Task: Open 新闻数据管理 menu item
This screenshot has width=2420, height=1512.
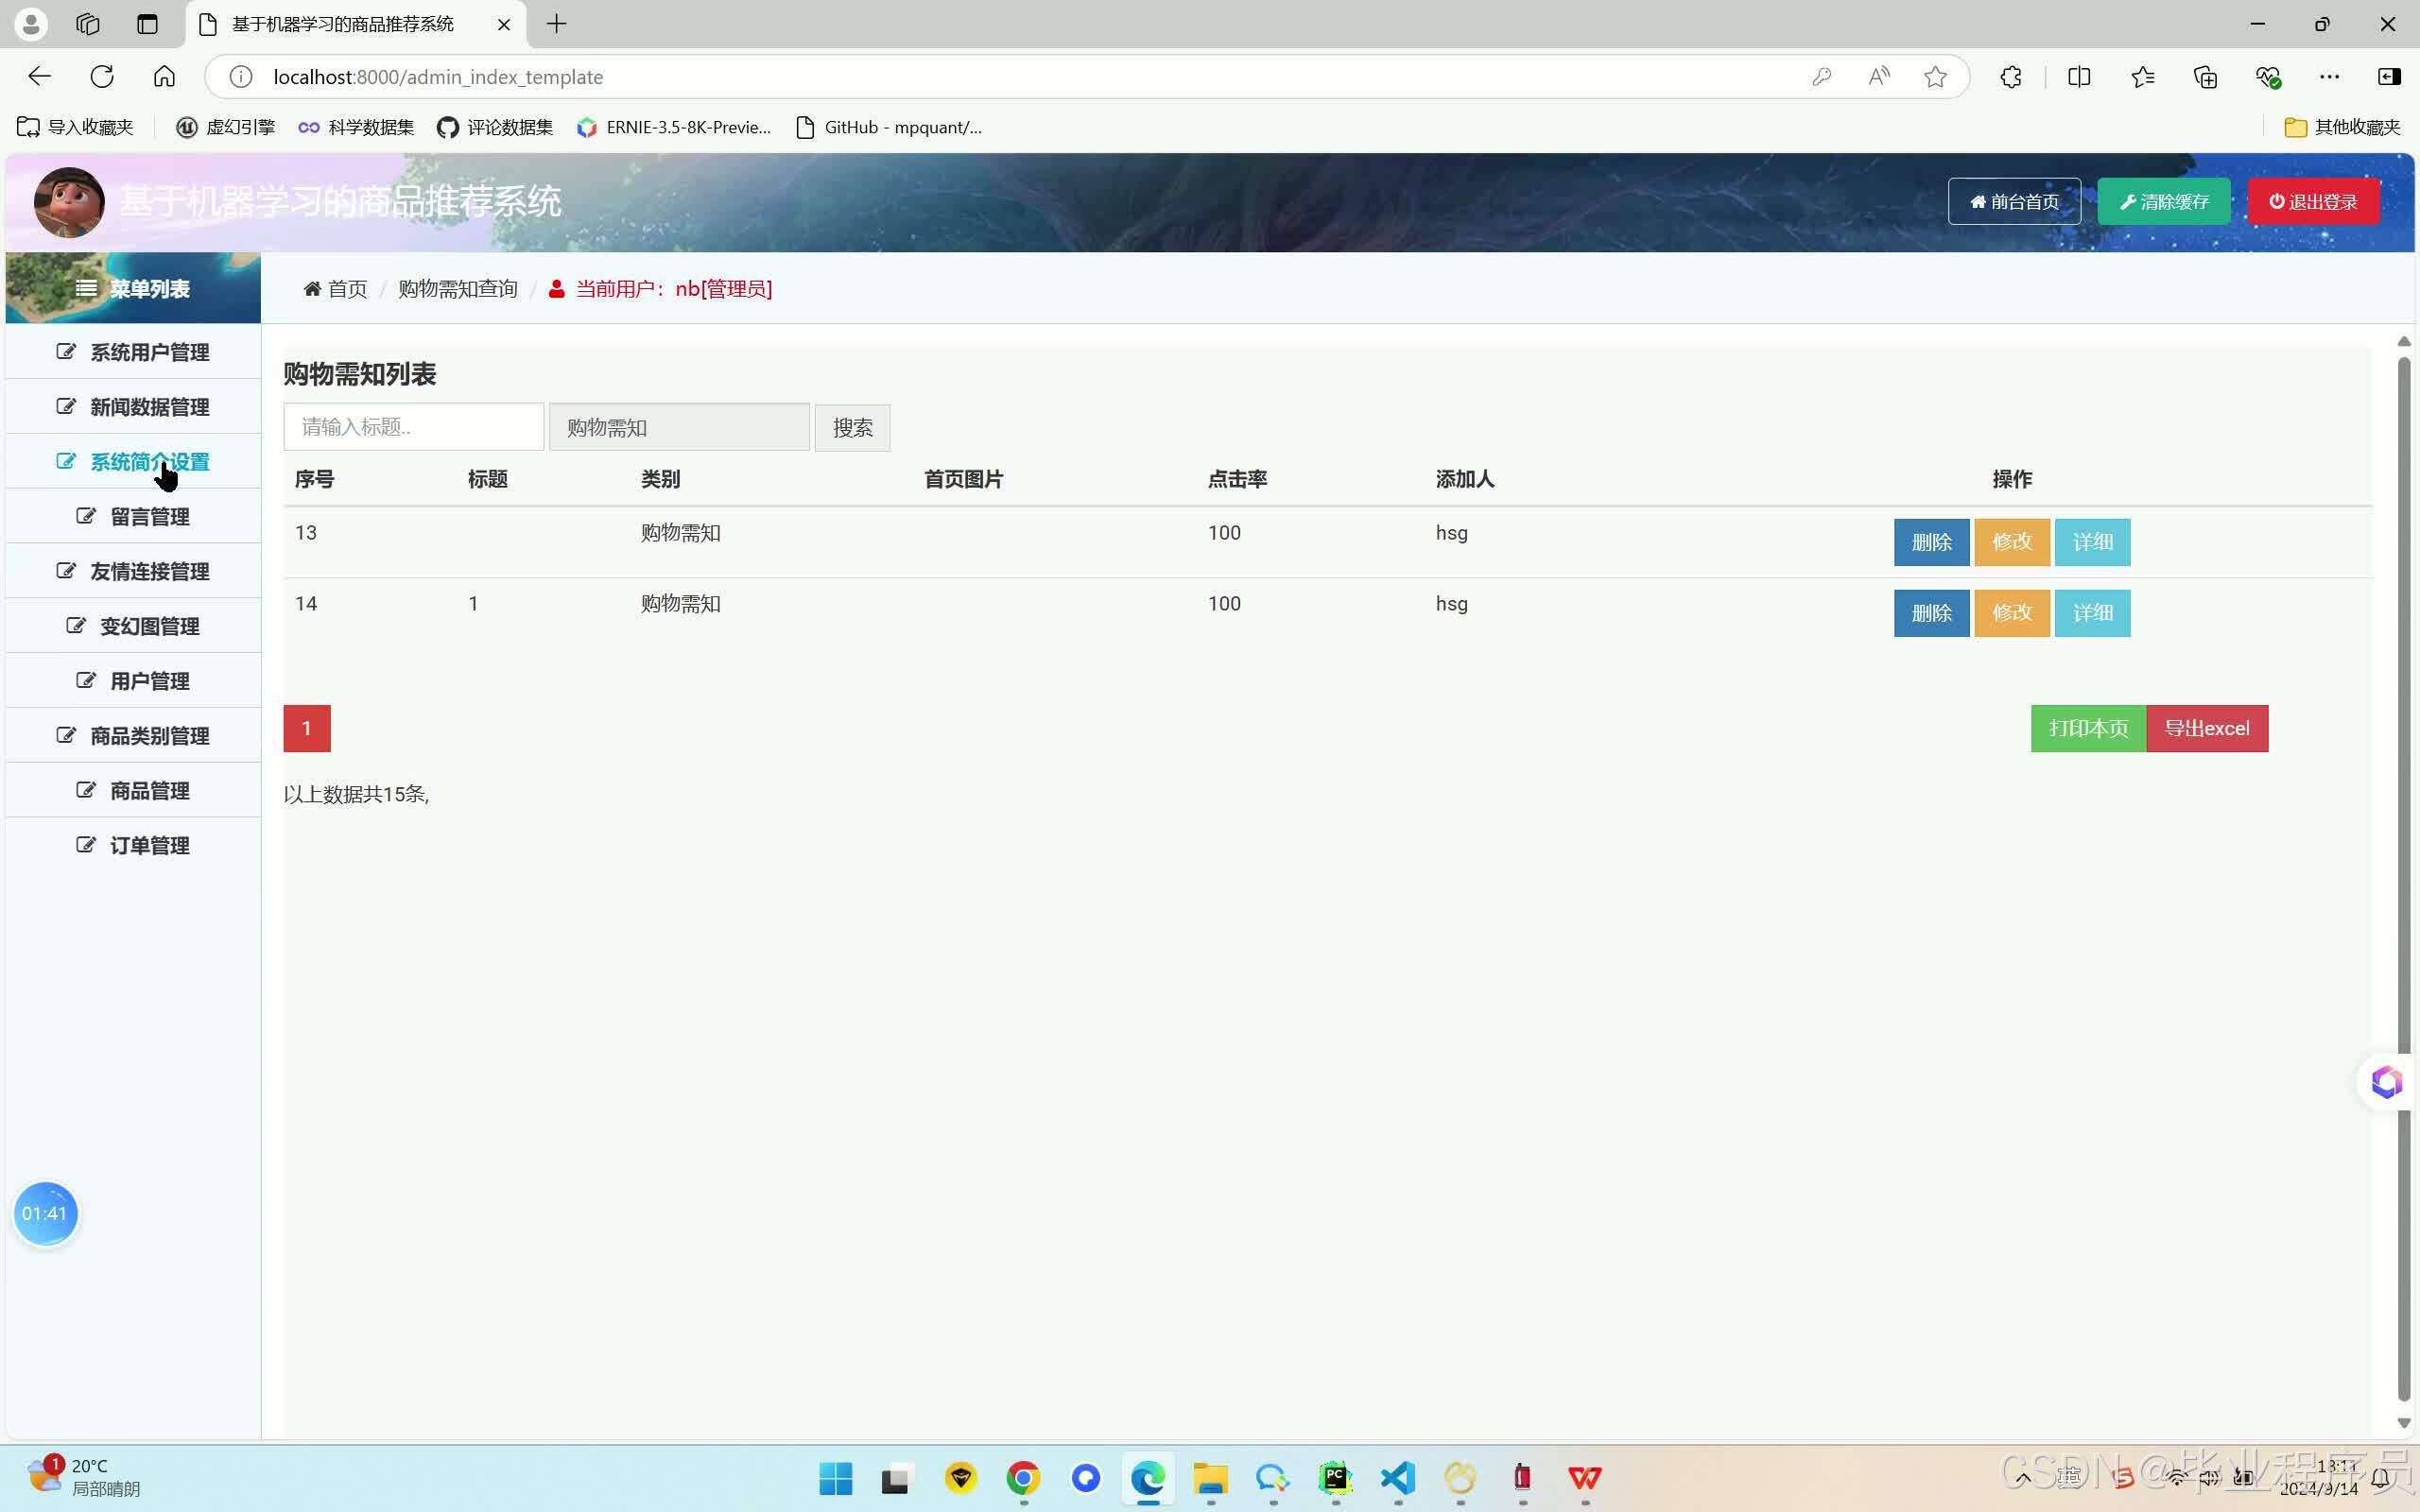Action: (133, 407)
